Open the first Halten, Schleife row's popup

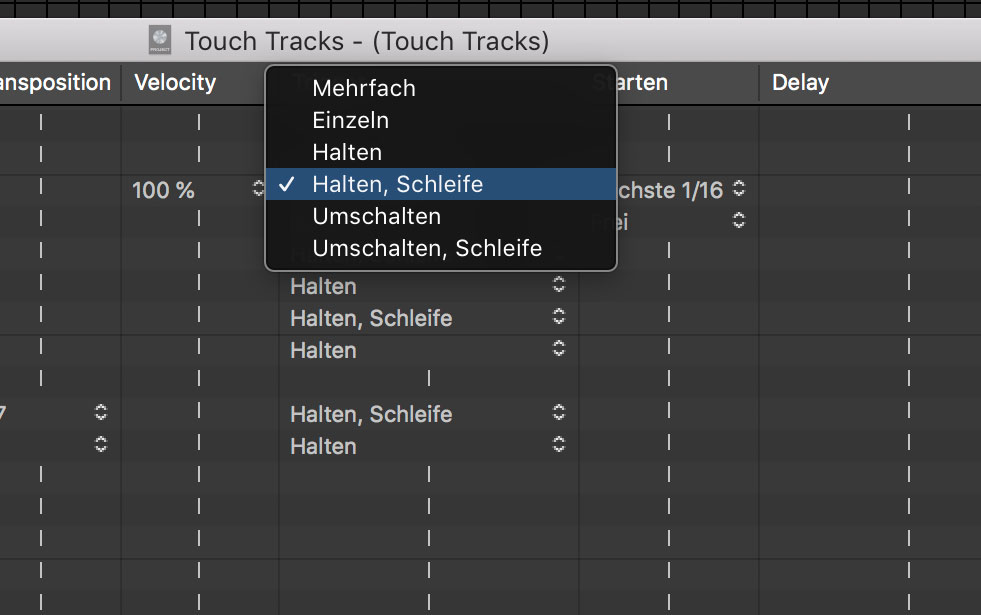(559, 317)
